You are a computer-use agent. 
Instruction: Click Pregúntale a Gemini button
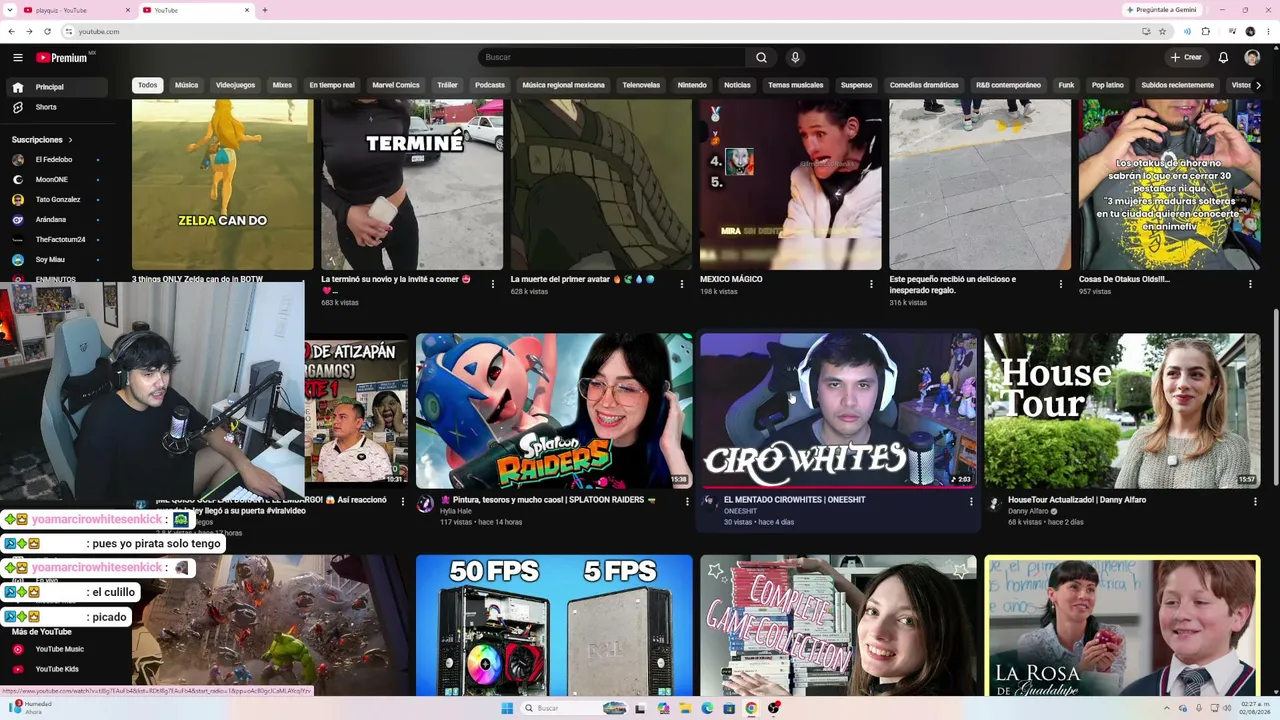1161,10
